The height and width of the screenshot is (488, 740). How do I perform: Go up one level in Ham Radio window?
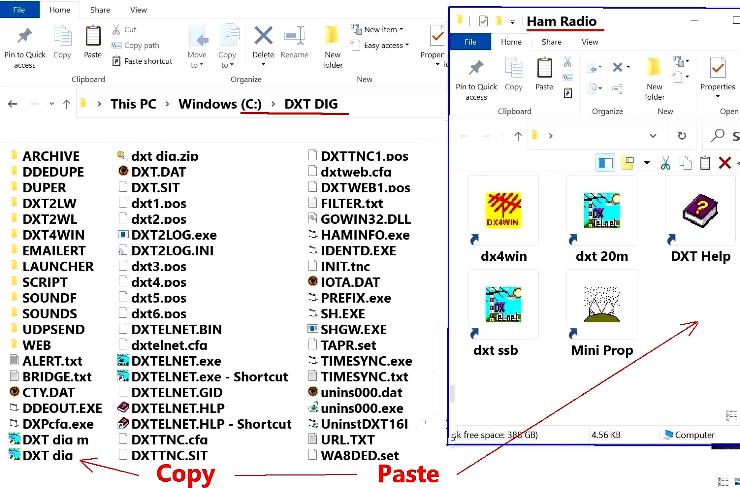coord(518,136)
